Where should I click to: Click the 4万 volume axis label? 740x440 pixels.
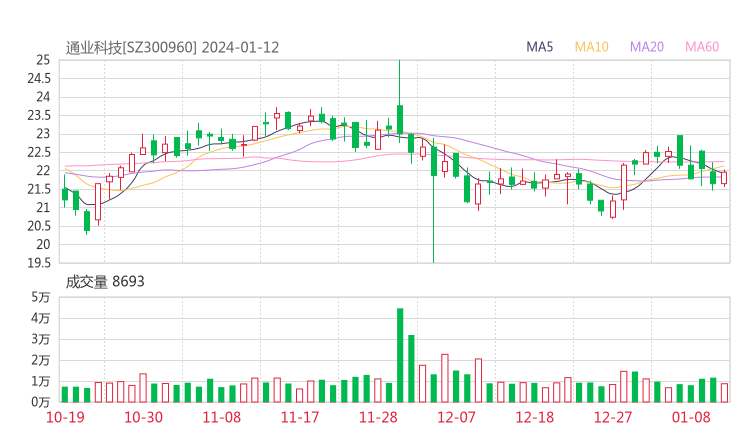point(41,318)
